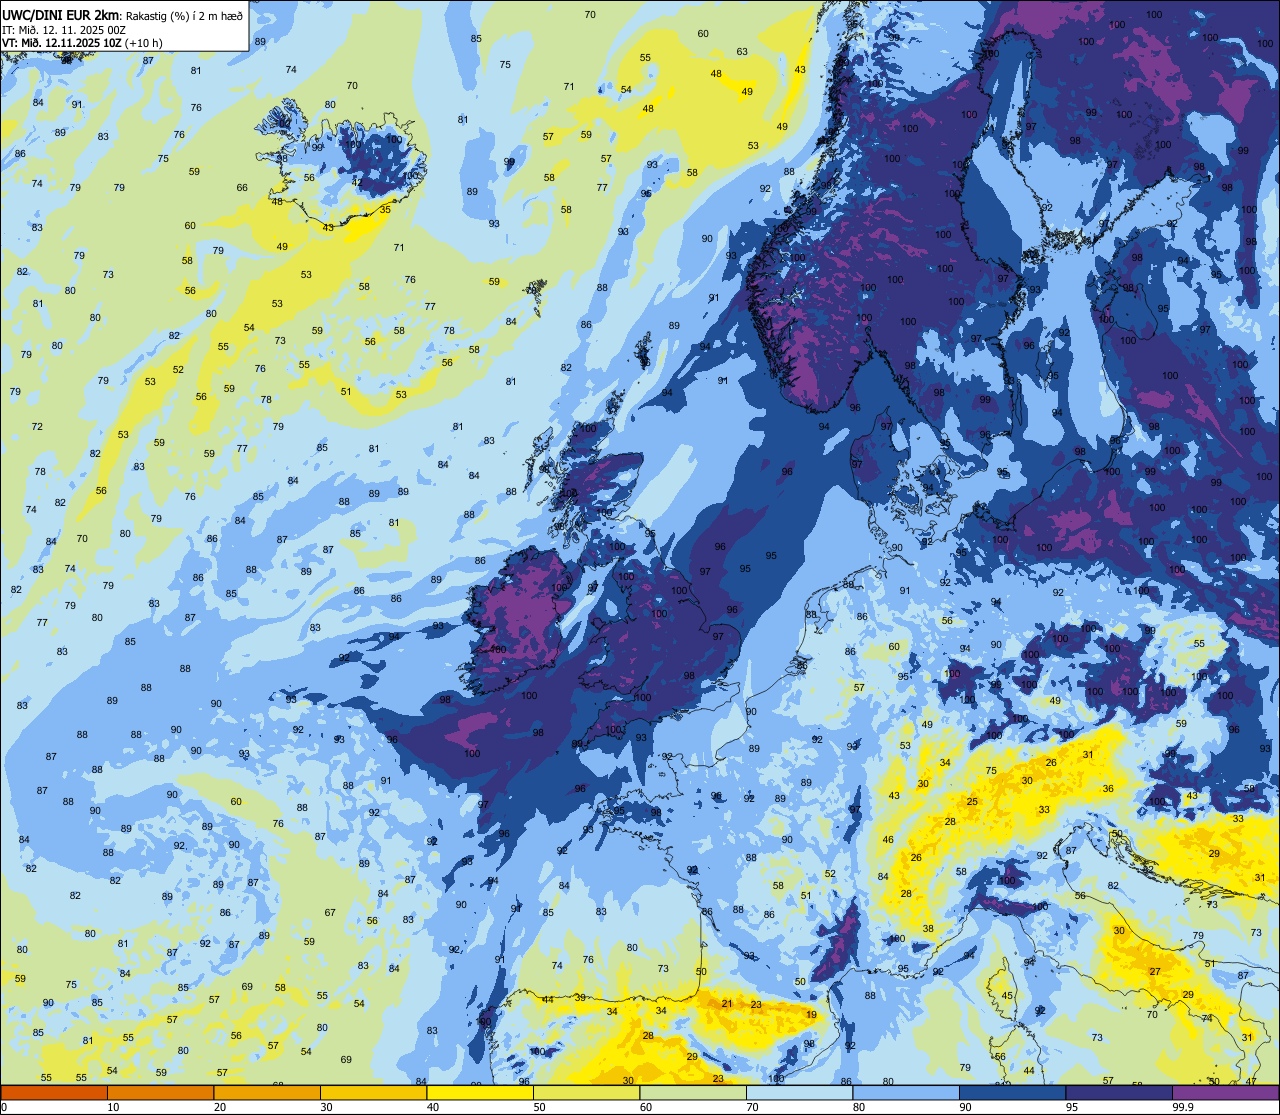Select the light blue 70–80 legend segment
1280x1115 pixels.
[799, 1092]
